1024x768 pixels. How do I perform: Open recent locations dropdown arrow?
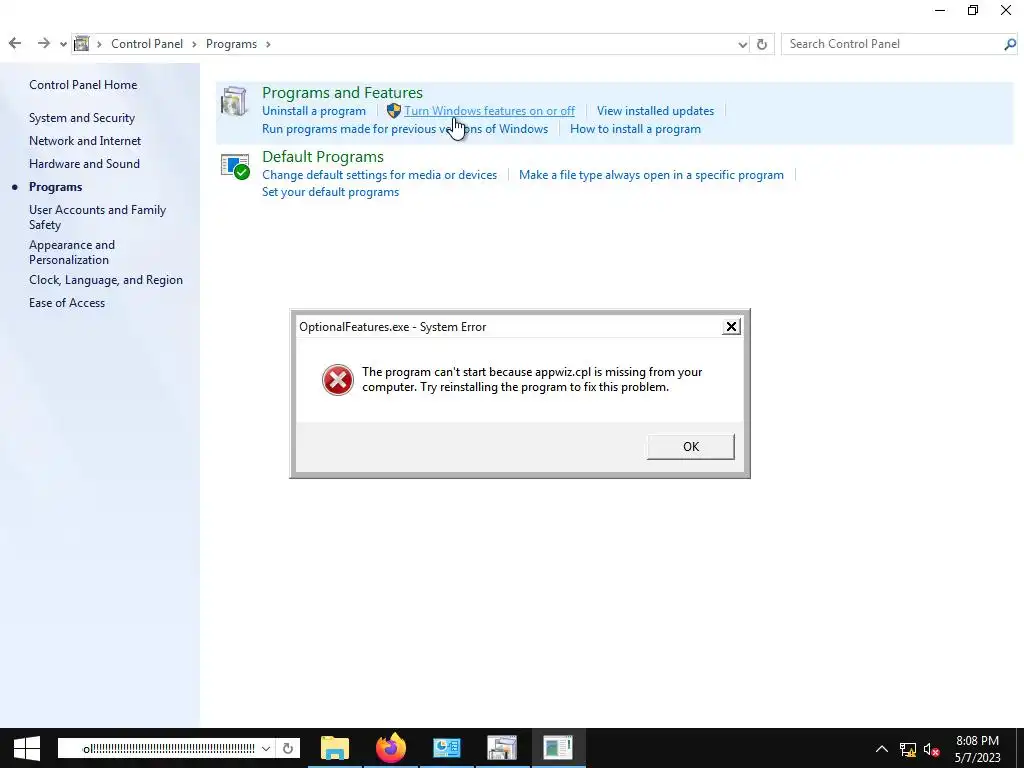coord(63,44)
